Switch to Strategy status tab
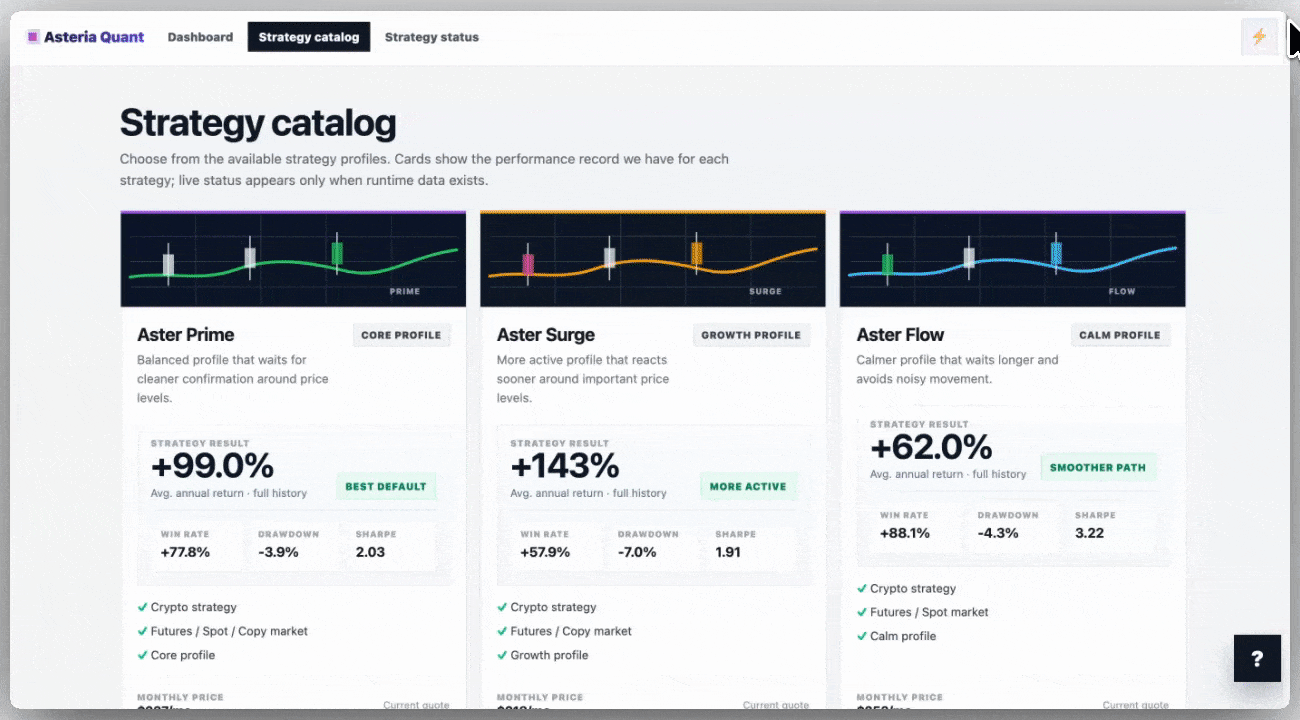 coord(432,37)
